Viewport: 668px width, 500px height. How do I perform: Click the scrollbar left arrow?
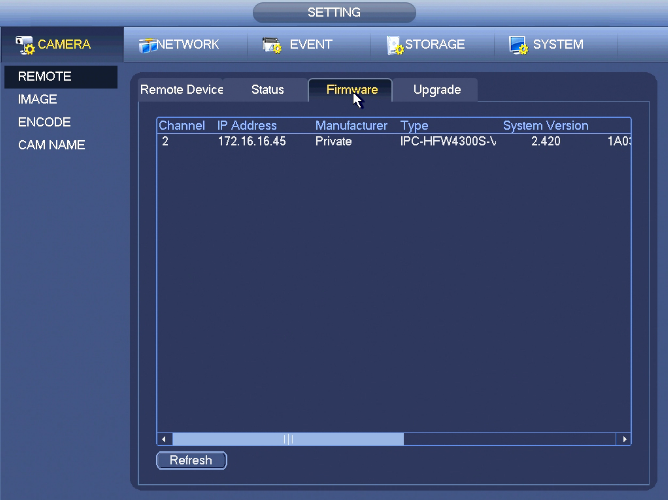[x=164, y=439]
